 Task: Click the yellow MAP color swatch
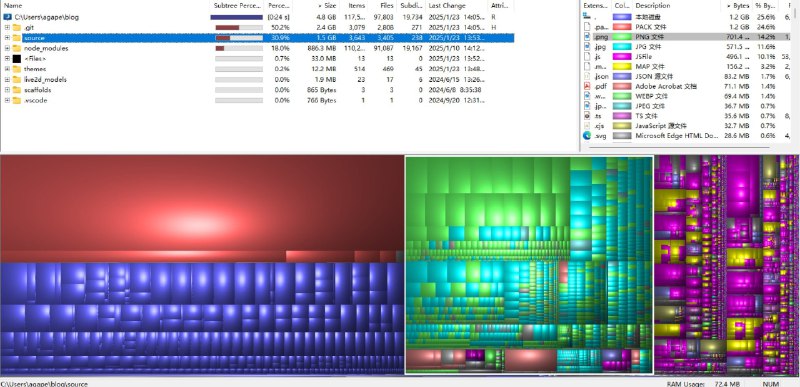tap(621, 66)
